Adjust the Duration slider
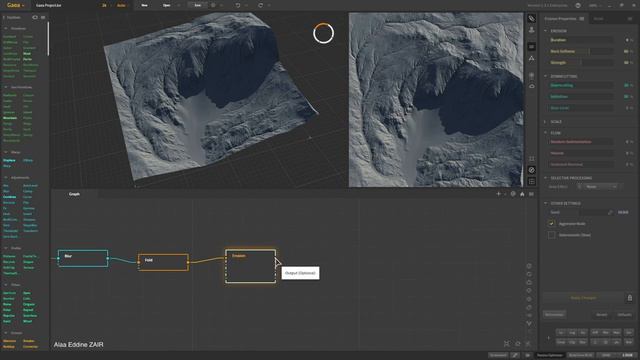Screen dimensions: 640x360 click(580, 40)
